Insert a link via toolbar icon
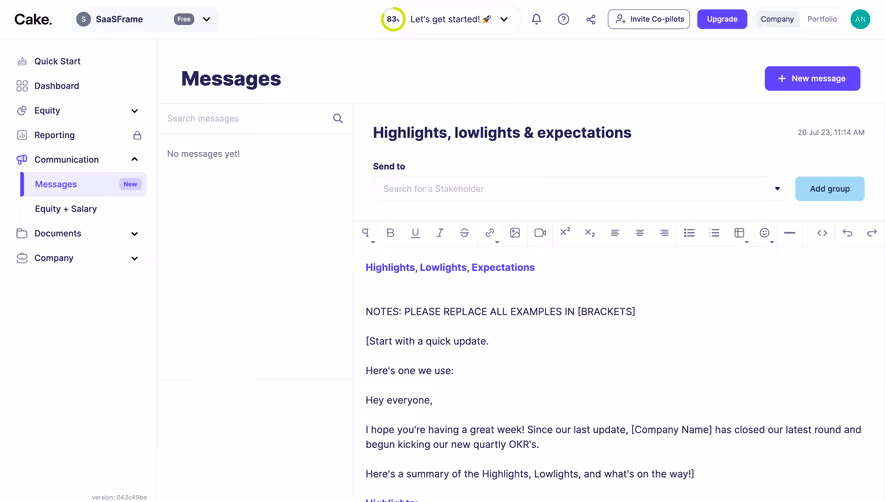The image size is (885, 502). tap(489, 233)
